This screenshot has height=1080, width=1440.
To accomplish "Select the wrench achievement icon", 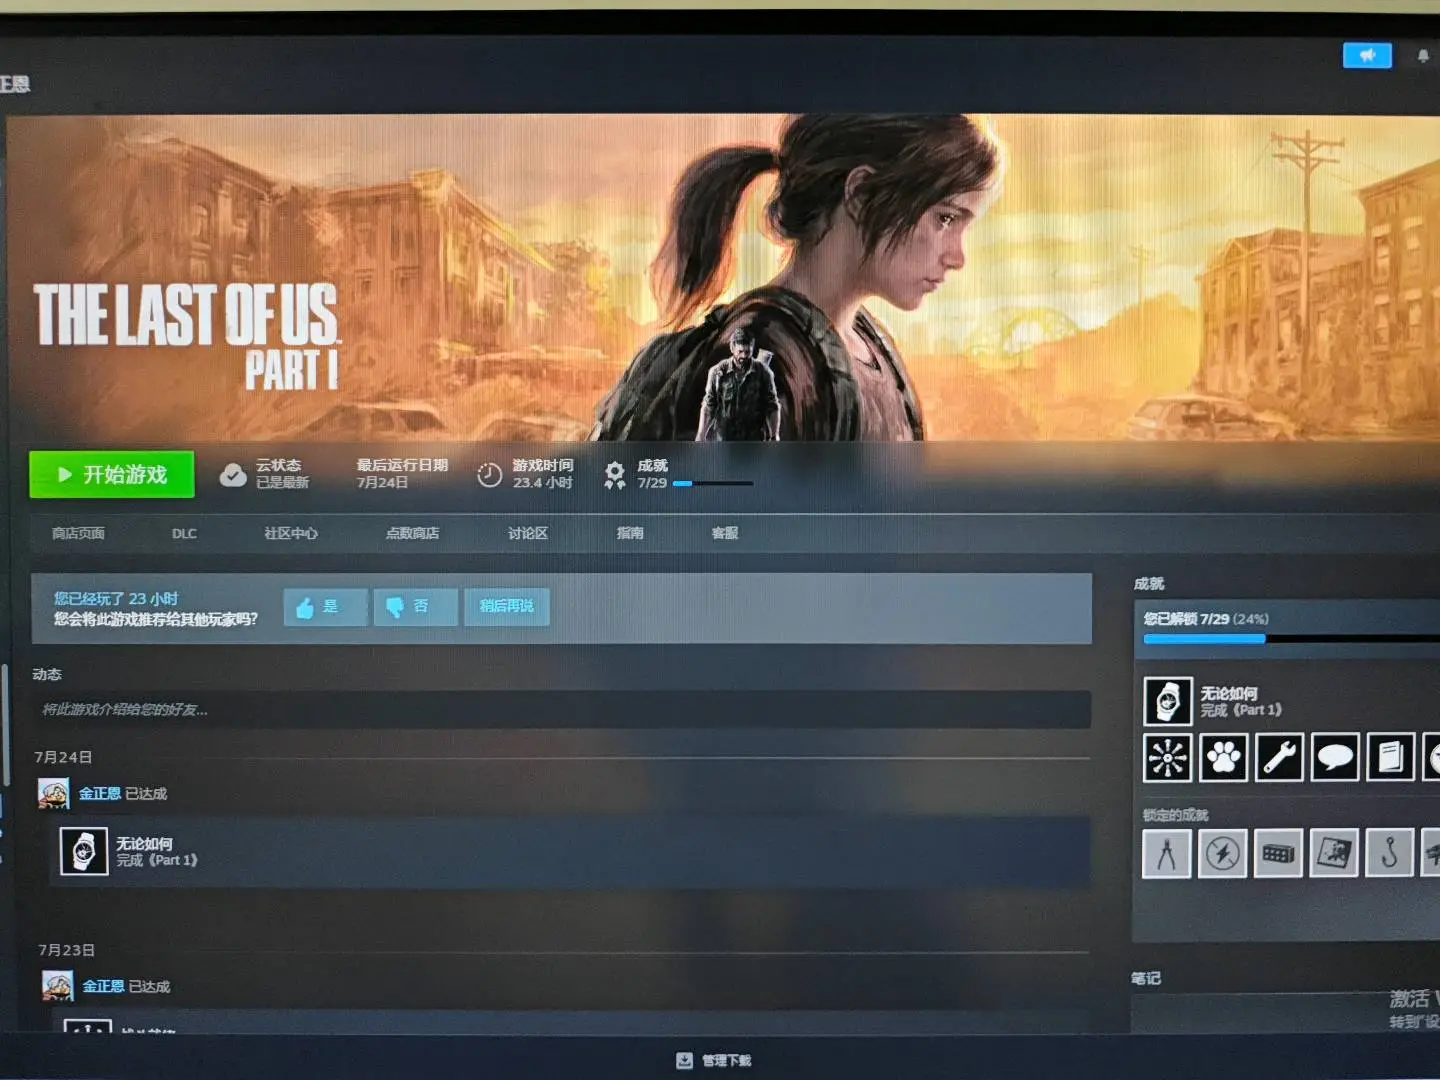I will [1279, 757].
